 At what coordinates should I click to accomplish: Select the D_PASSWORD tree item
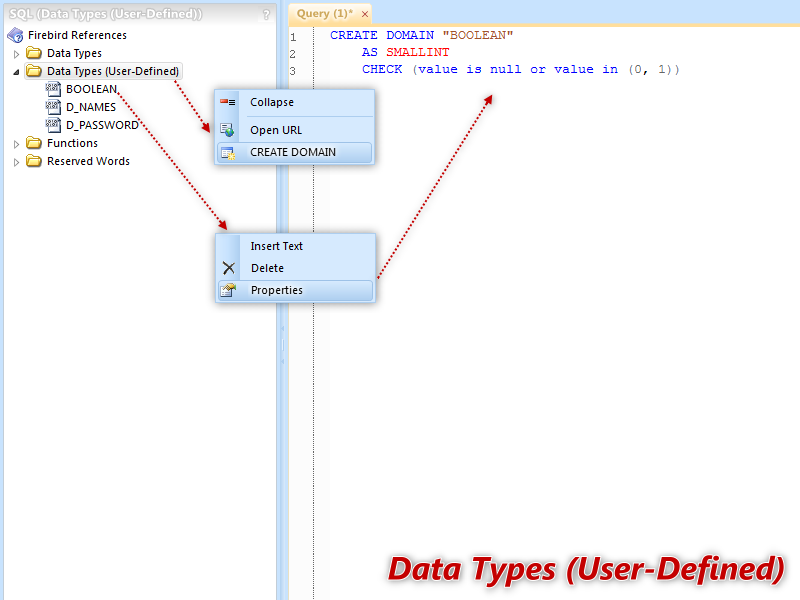point(103,125)
